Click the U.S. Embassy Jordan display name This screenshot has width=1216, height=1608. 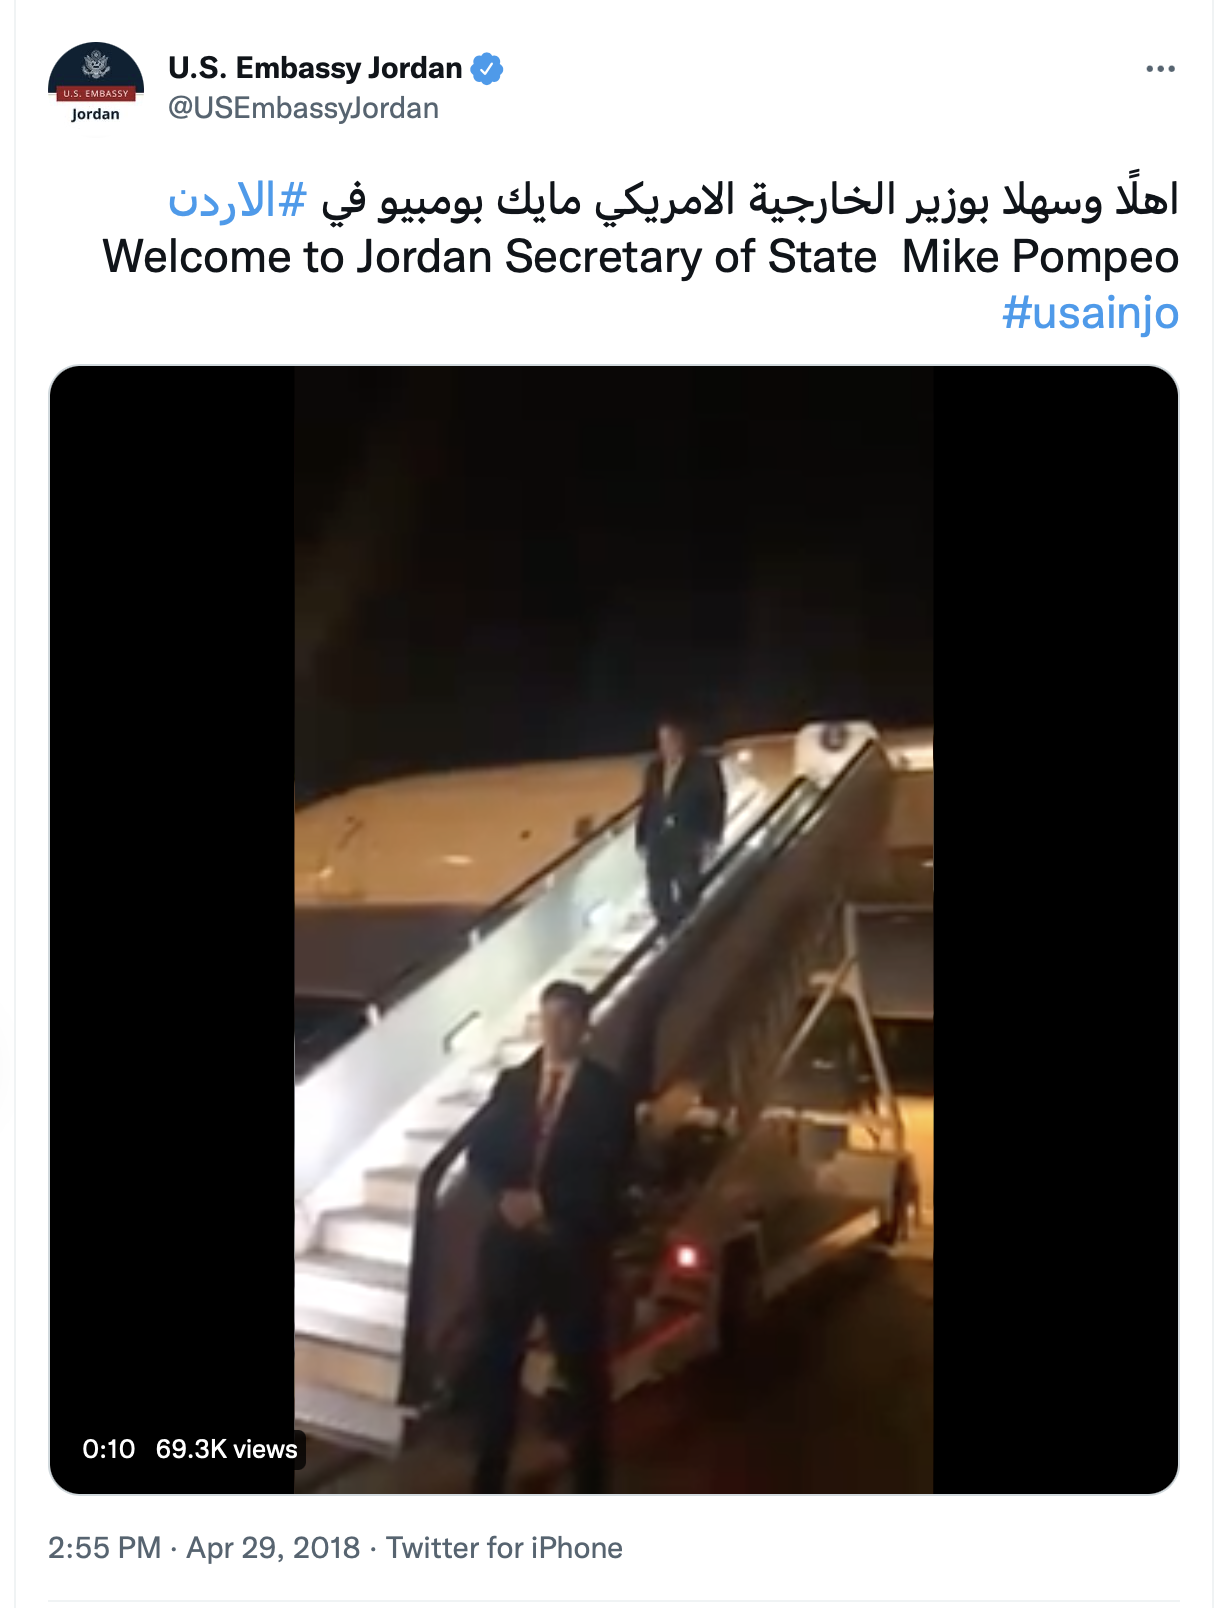[315, 68]
